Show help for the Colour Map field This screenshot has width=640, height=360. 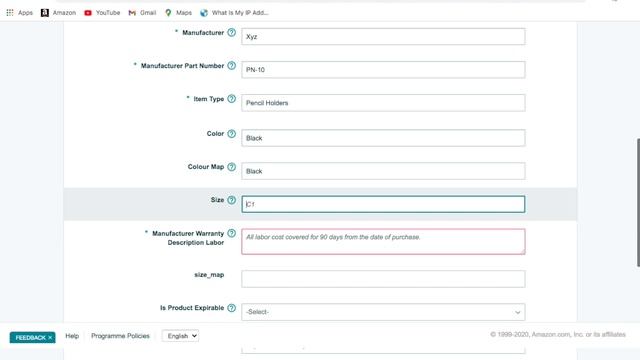231,167
